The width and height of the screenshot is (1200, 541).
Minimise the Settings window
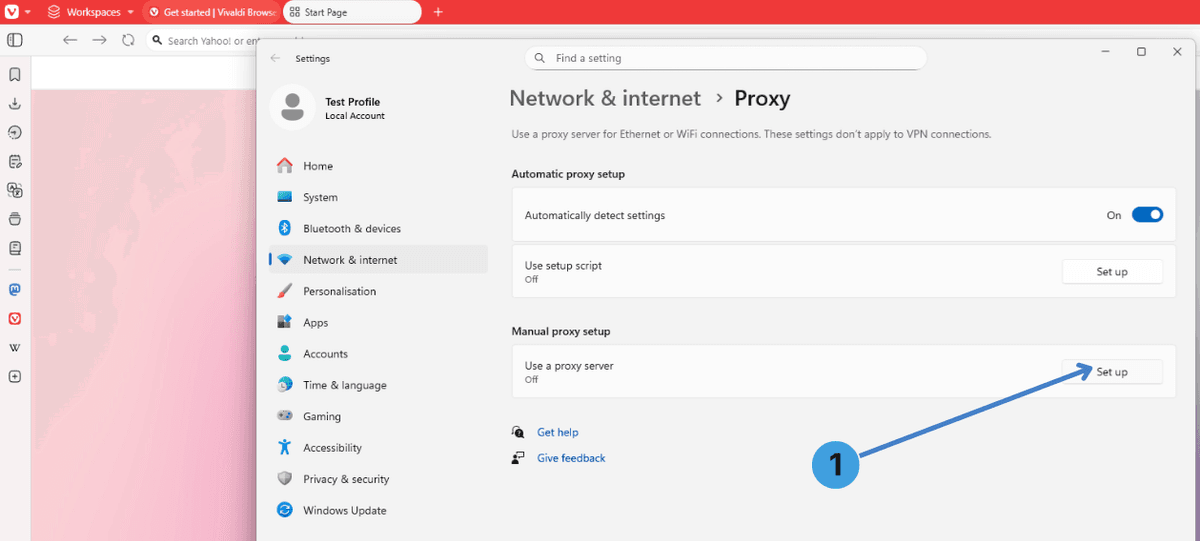[1106, 51]
